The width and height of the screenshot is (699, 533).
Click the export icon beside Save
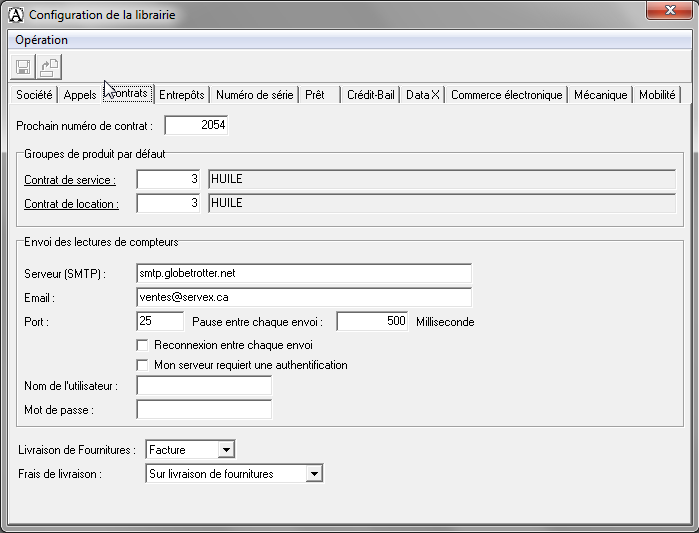click(x=49, y=67)
